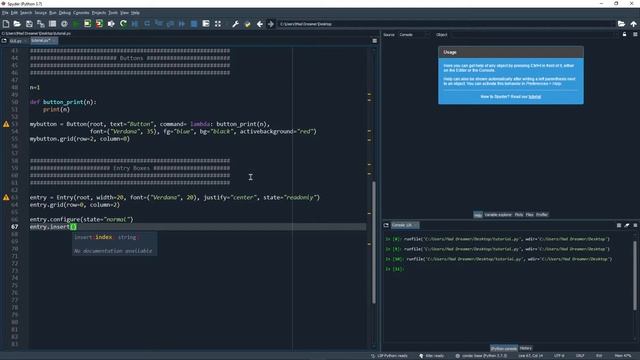Image resolution: width=640 pixels, height=360 pixels.
Task: Browse a working directory folder icon
Action: point(621,24)
